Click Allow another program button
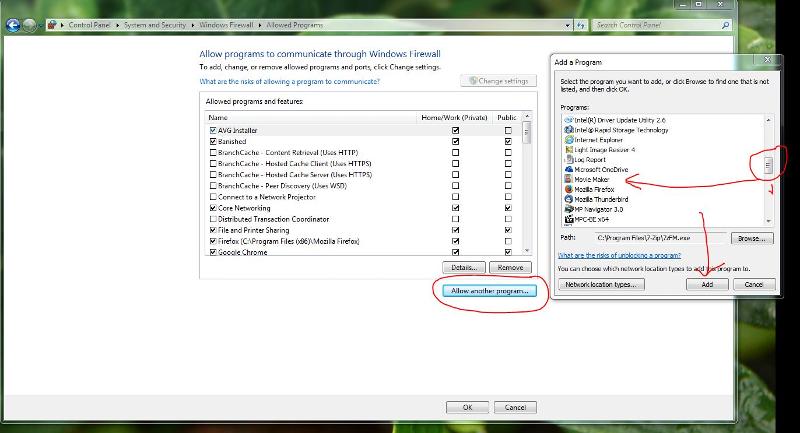The width and height of the screenshot is (800, 433). pyautogui.click(x=489, y=291)
